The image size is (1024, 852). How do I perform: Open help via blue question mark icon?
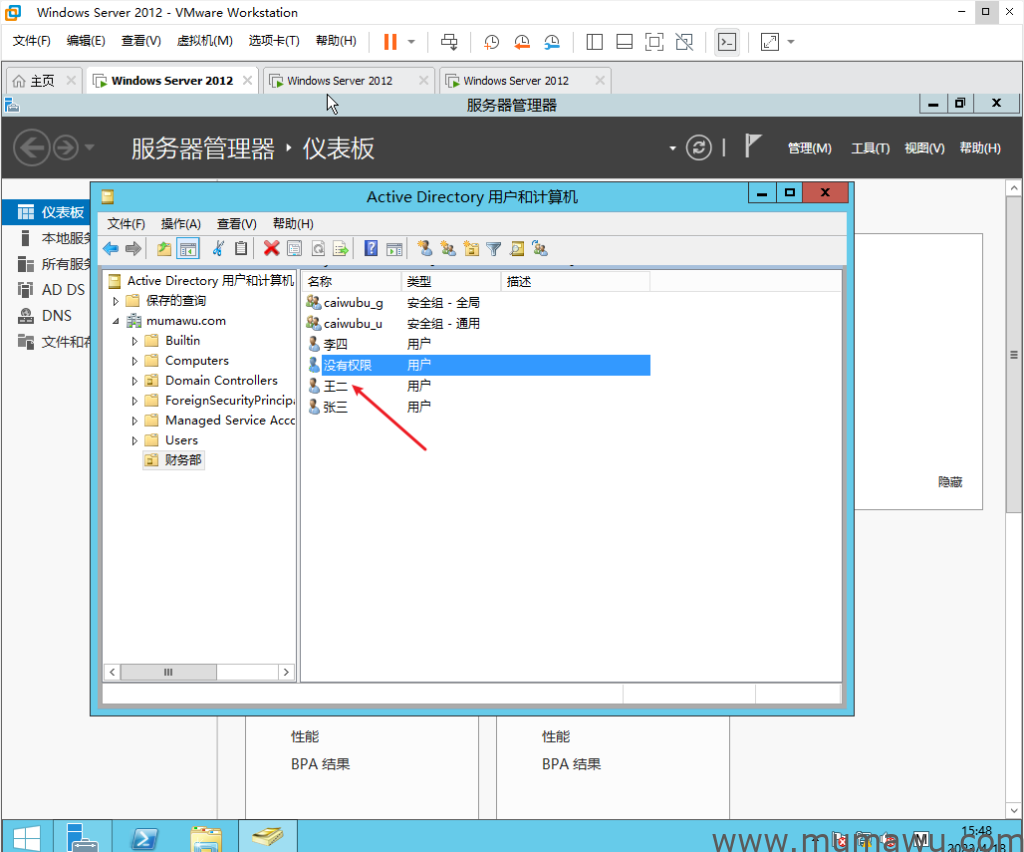[371, 249]
